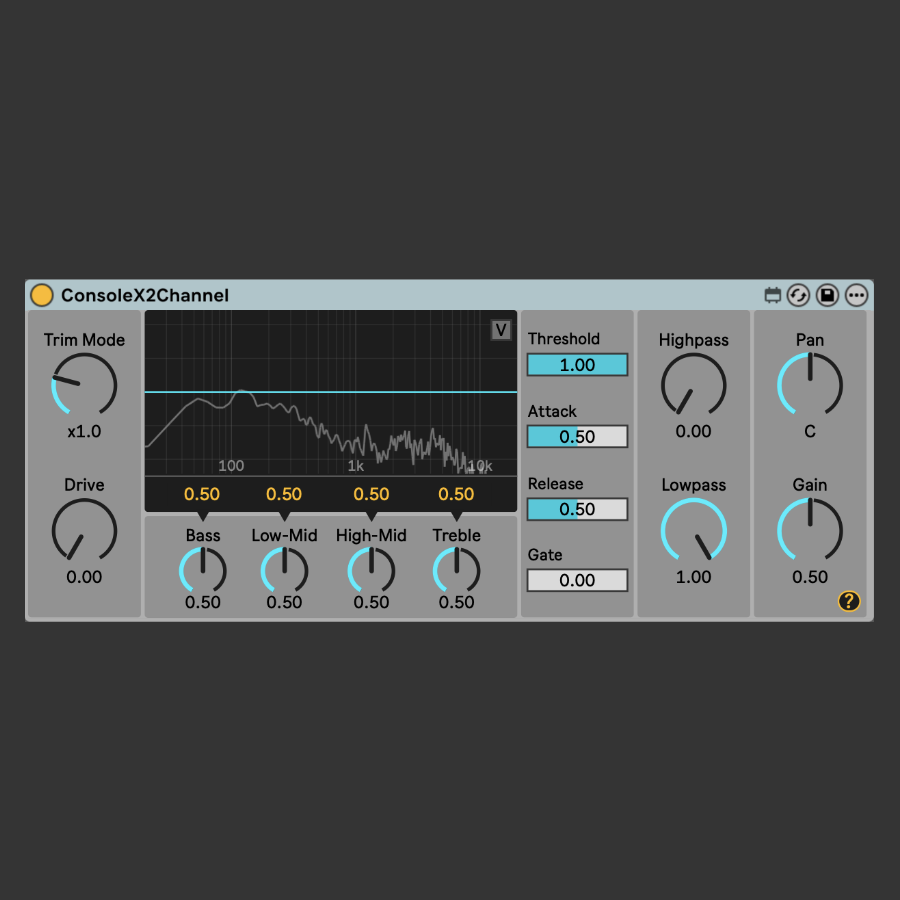Toggle the ConsoleX2Channel device activator

point(42,295)
